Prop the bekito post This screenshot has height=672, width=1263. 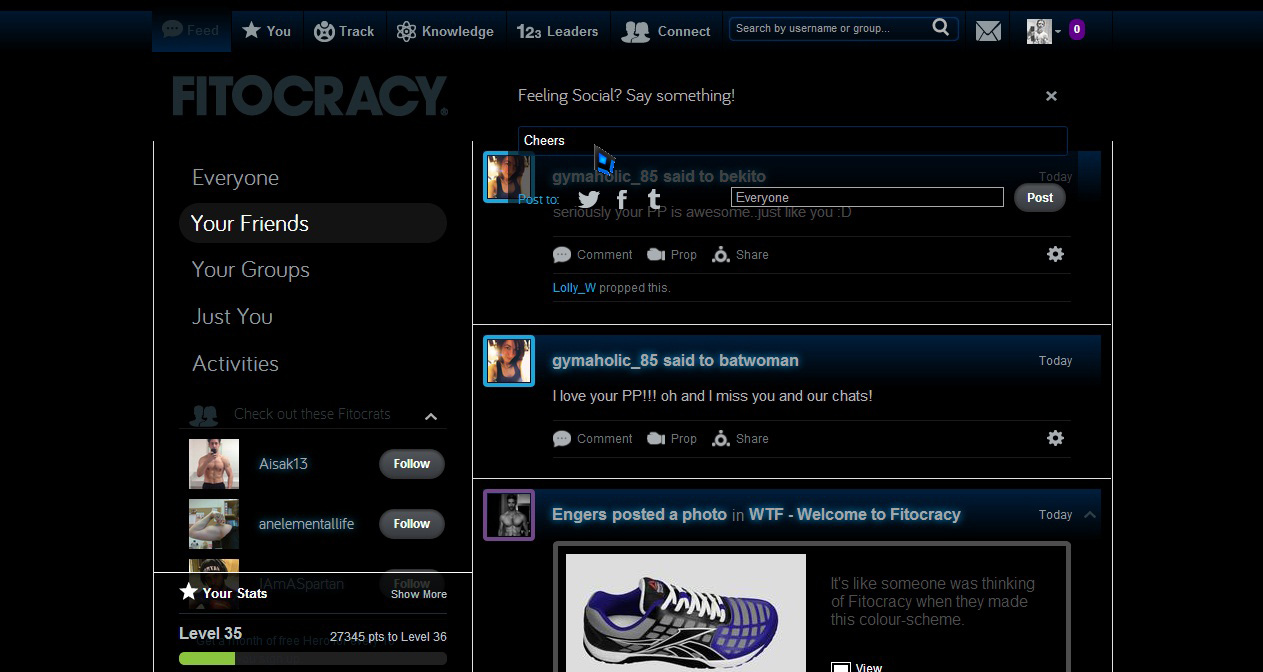tap(672, 255)
